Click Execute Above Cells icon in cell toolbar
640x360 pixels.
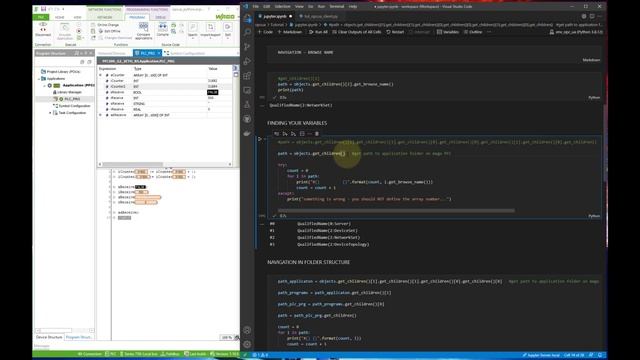[x=285, y=133]
